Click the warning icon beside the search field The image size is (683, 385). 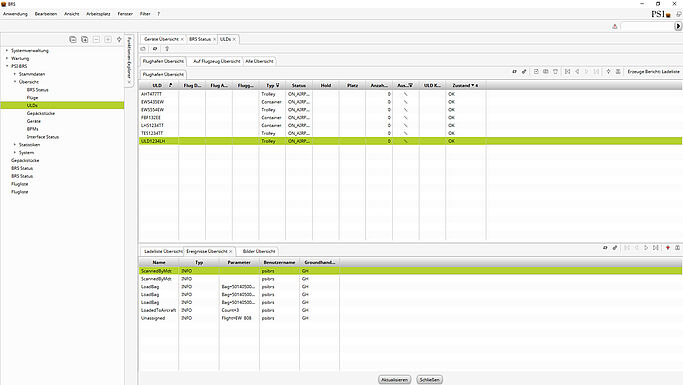(x=615, y=27)
